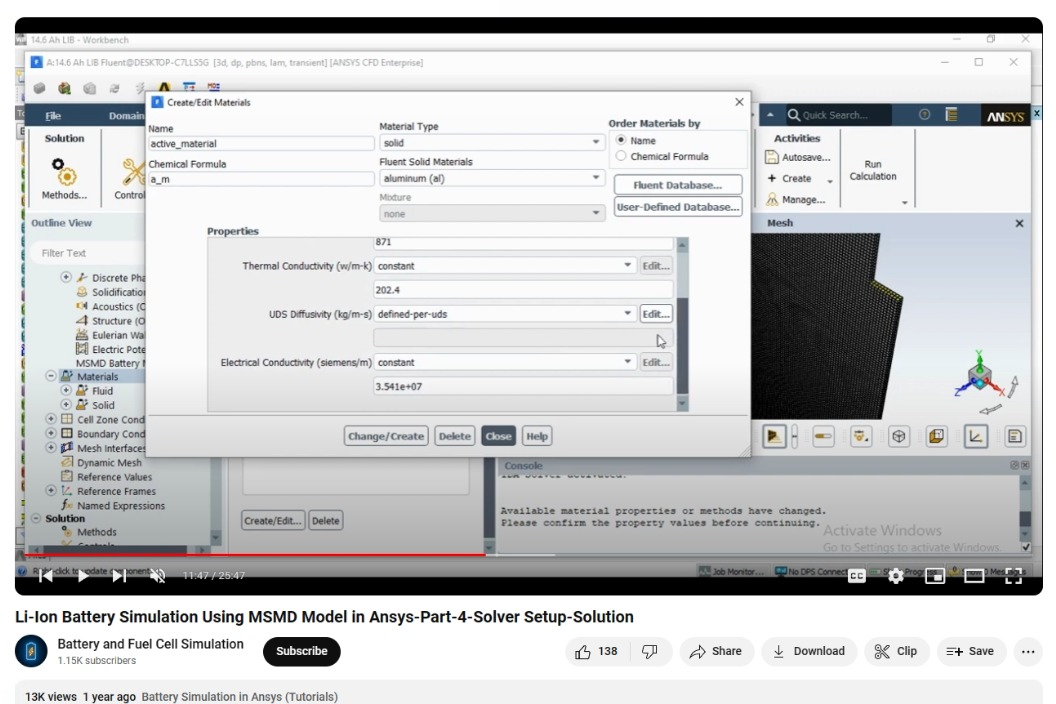1056x704 pixels.
Task: Open the File menu
Action: (x=53, y=116)
